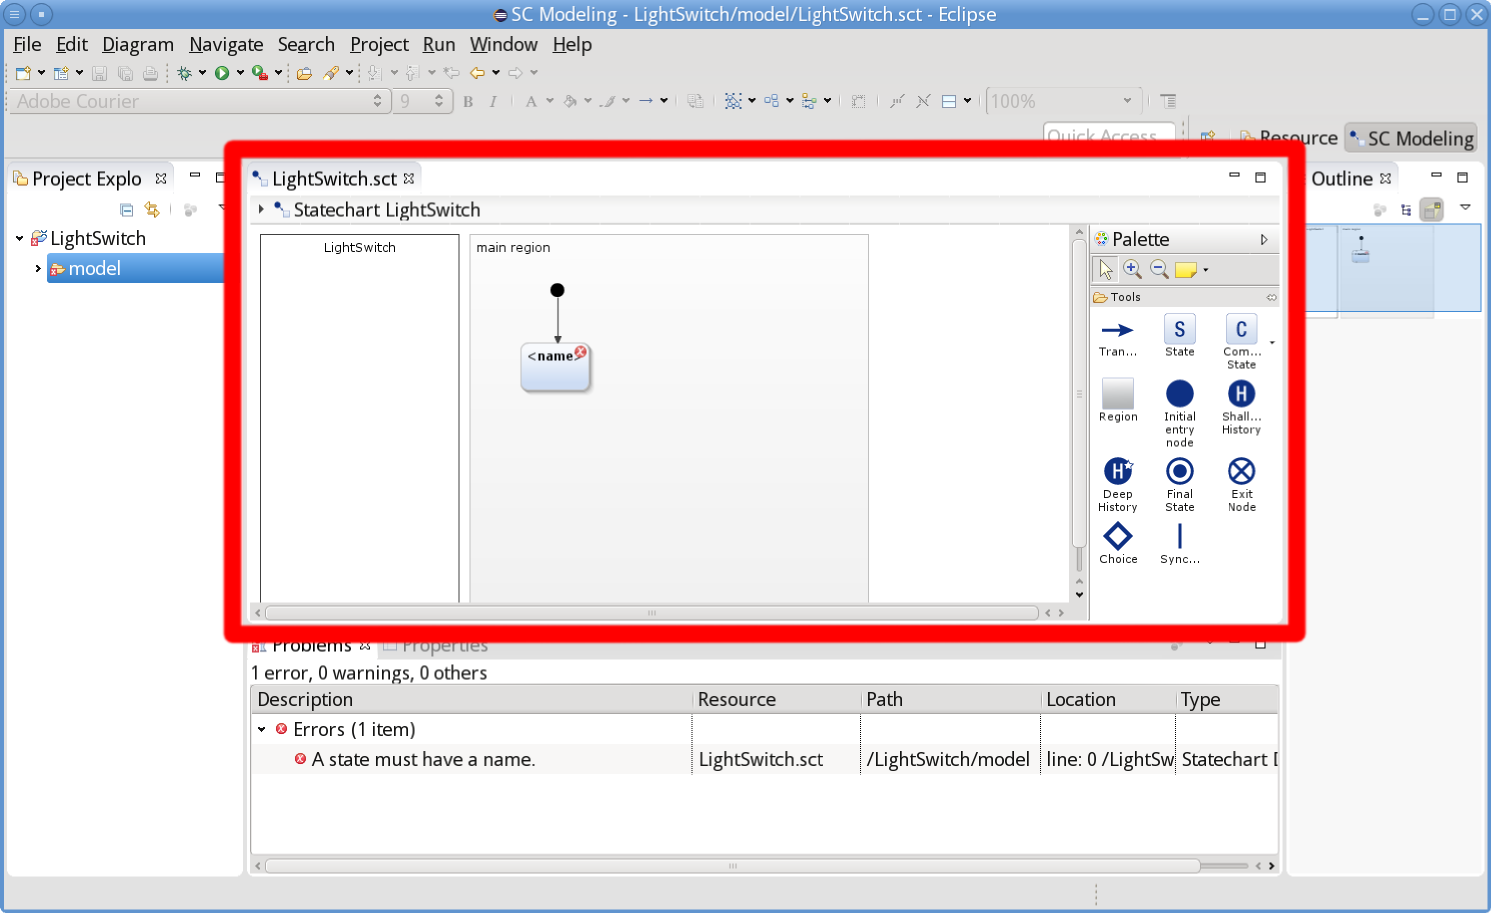Click the Open Type folder toolbar icon
The image size is (1491, 913).
point(304,73)
